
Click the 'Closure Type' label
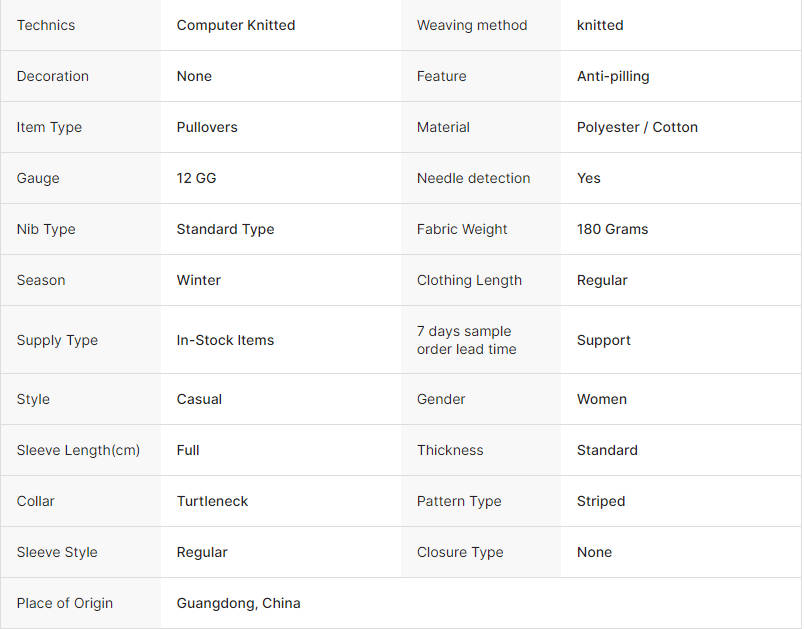tap(460, 552)
